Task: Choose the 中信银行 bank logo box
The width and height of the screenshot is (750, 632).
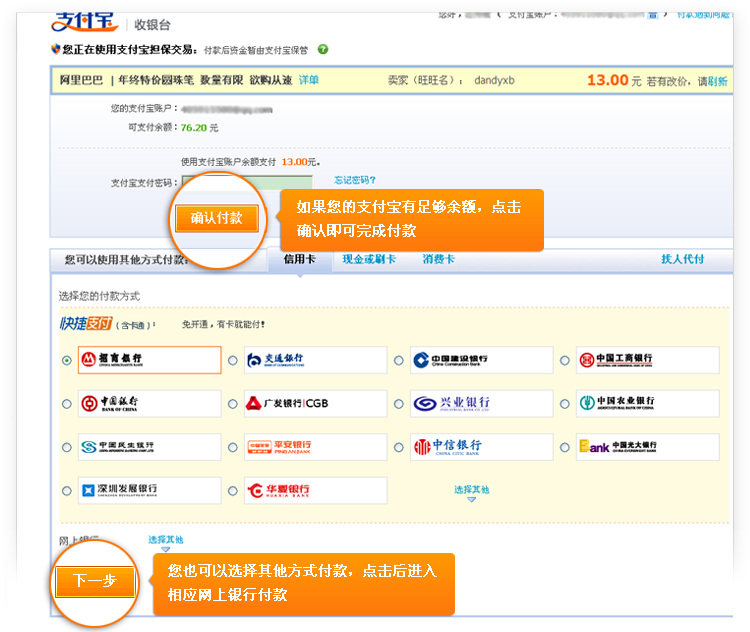Action: click(482, 447)
